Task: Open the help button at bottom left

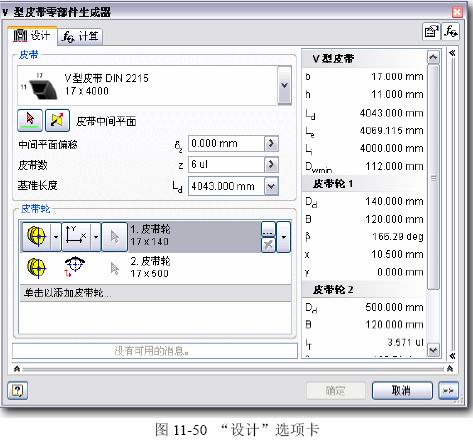Action: tap(17, 390)
